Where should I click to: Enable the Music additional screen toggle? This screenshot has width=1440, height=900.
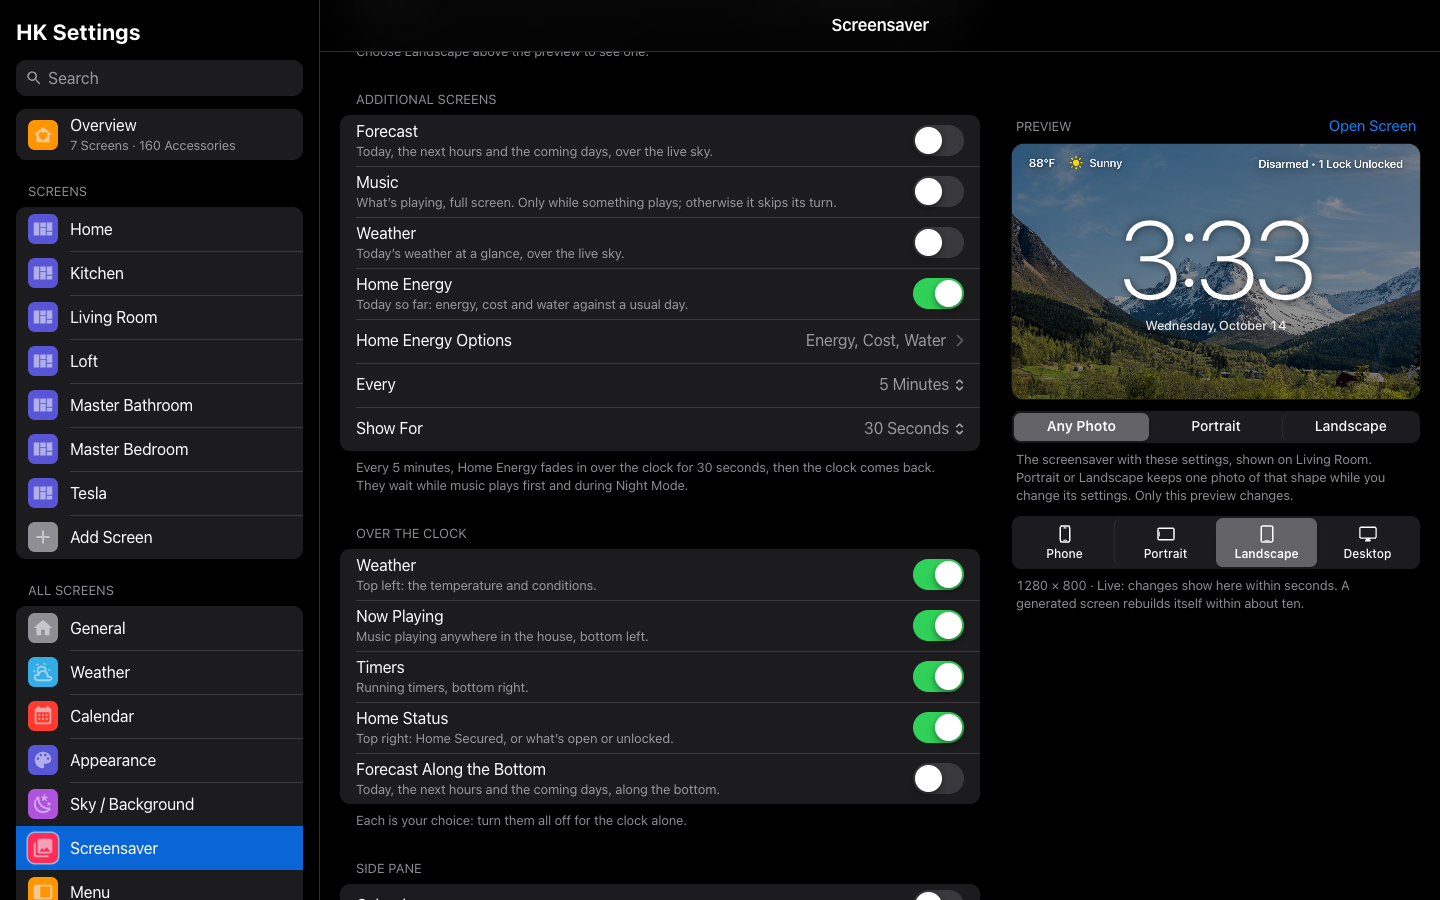(938, 192)
